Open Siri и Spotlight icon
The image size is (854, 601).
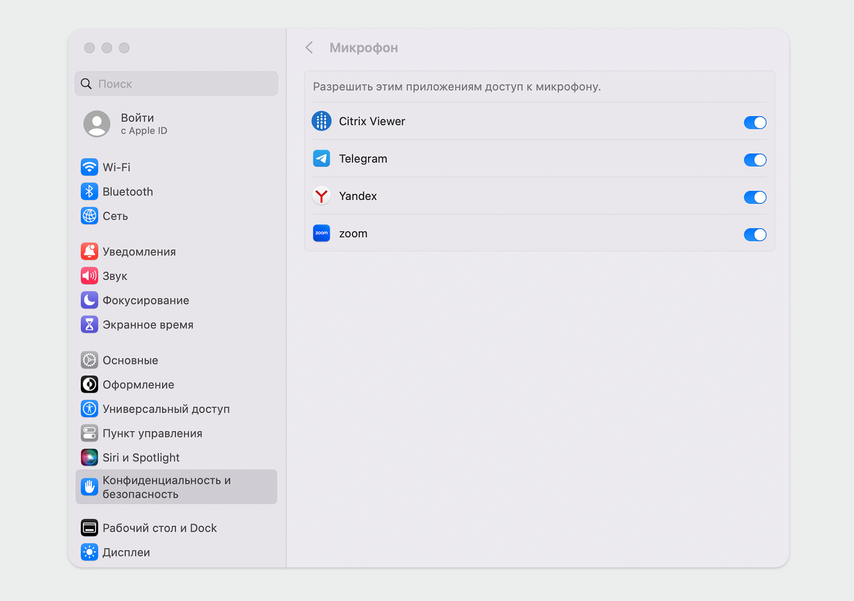point(89,458)
